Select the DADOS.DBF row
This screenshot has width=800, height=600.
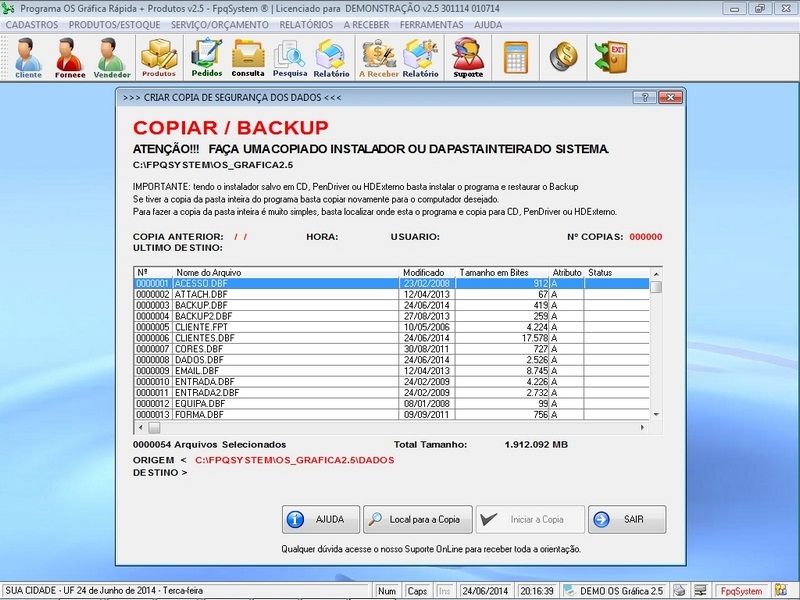(391, 360)
